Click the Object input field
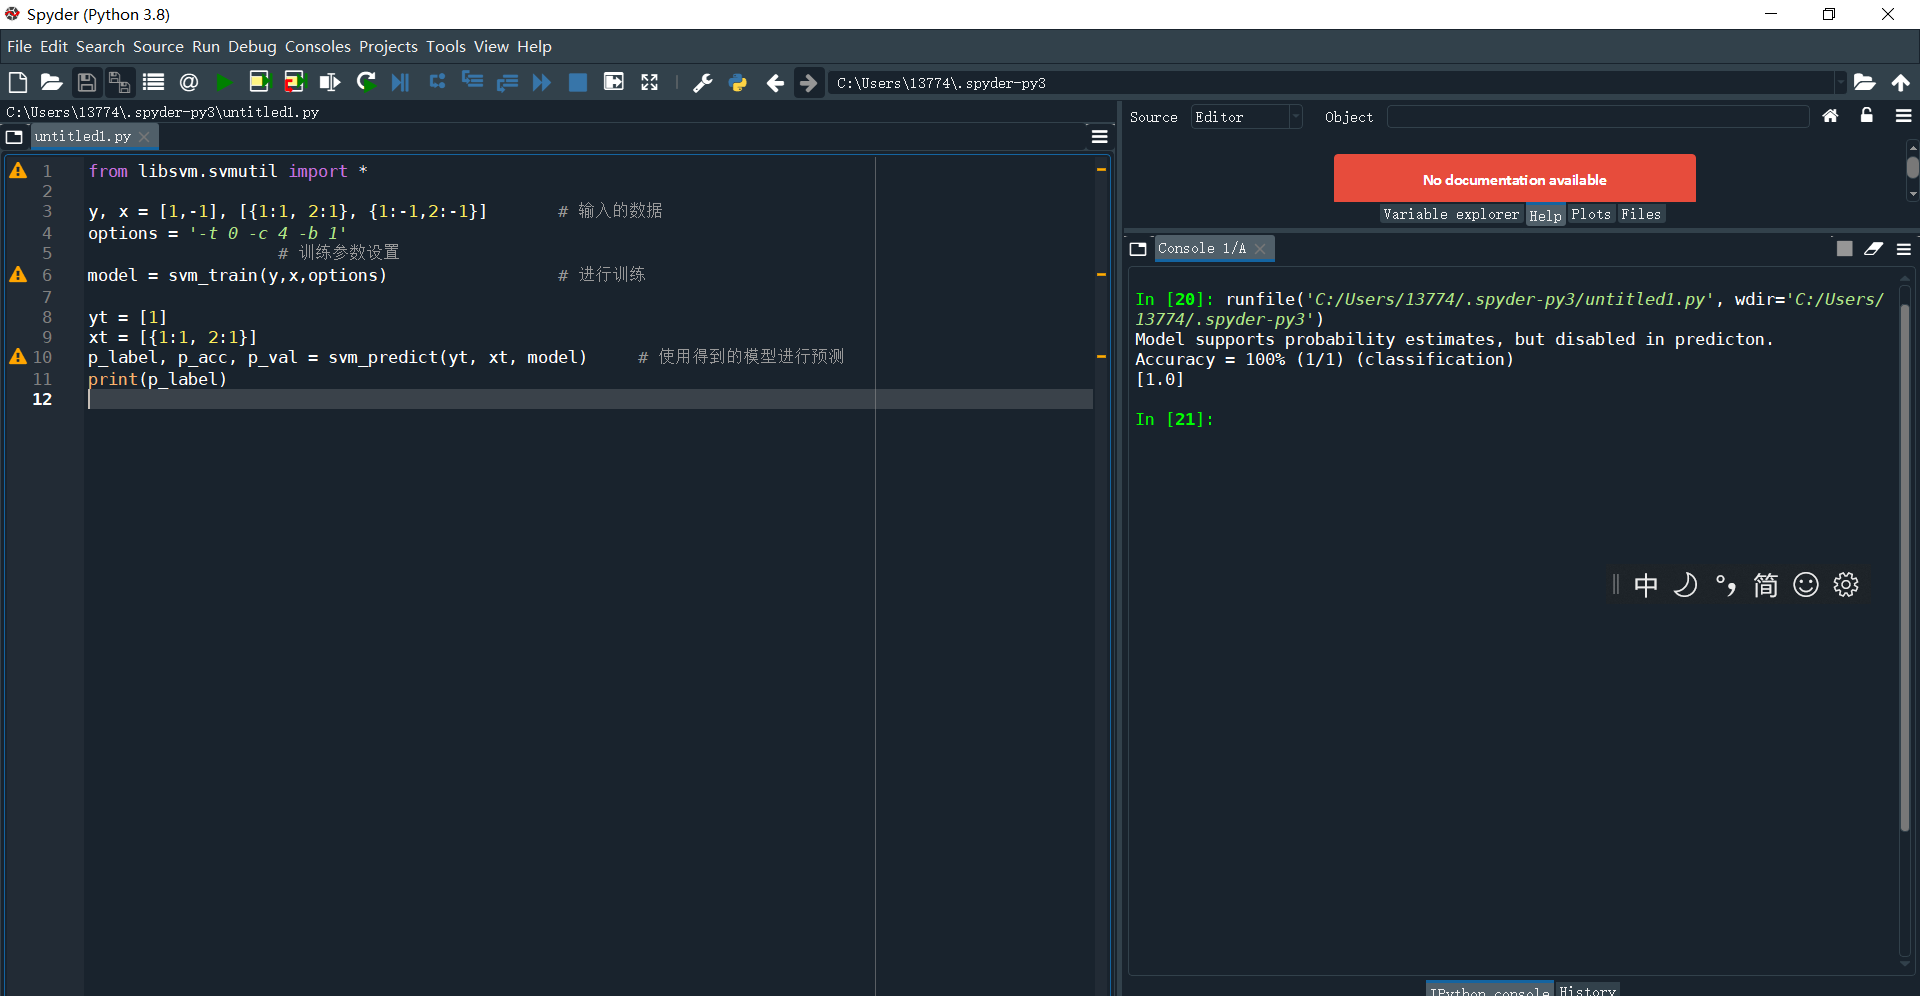Viewport: 1920px width, 996px height. 1598,117
